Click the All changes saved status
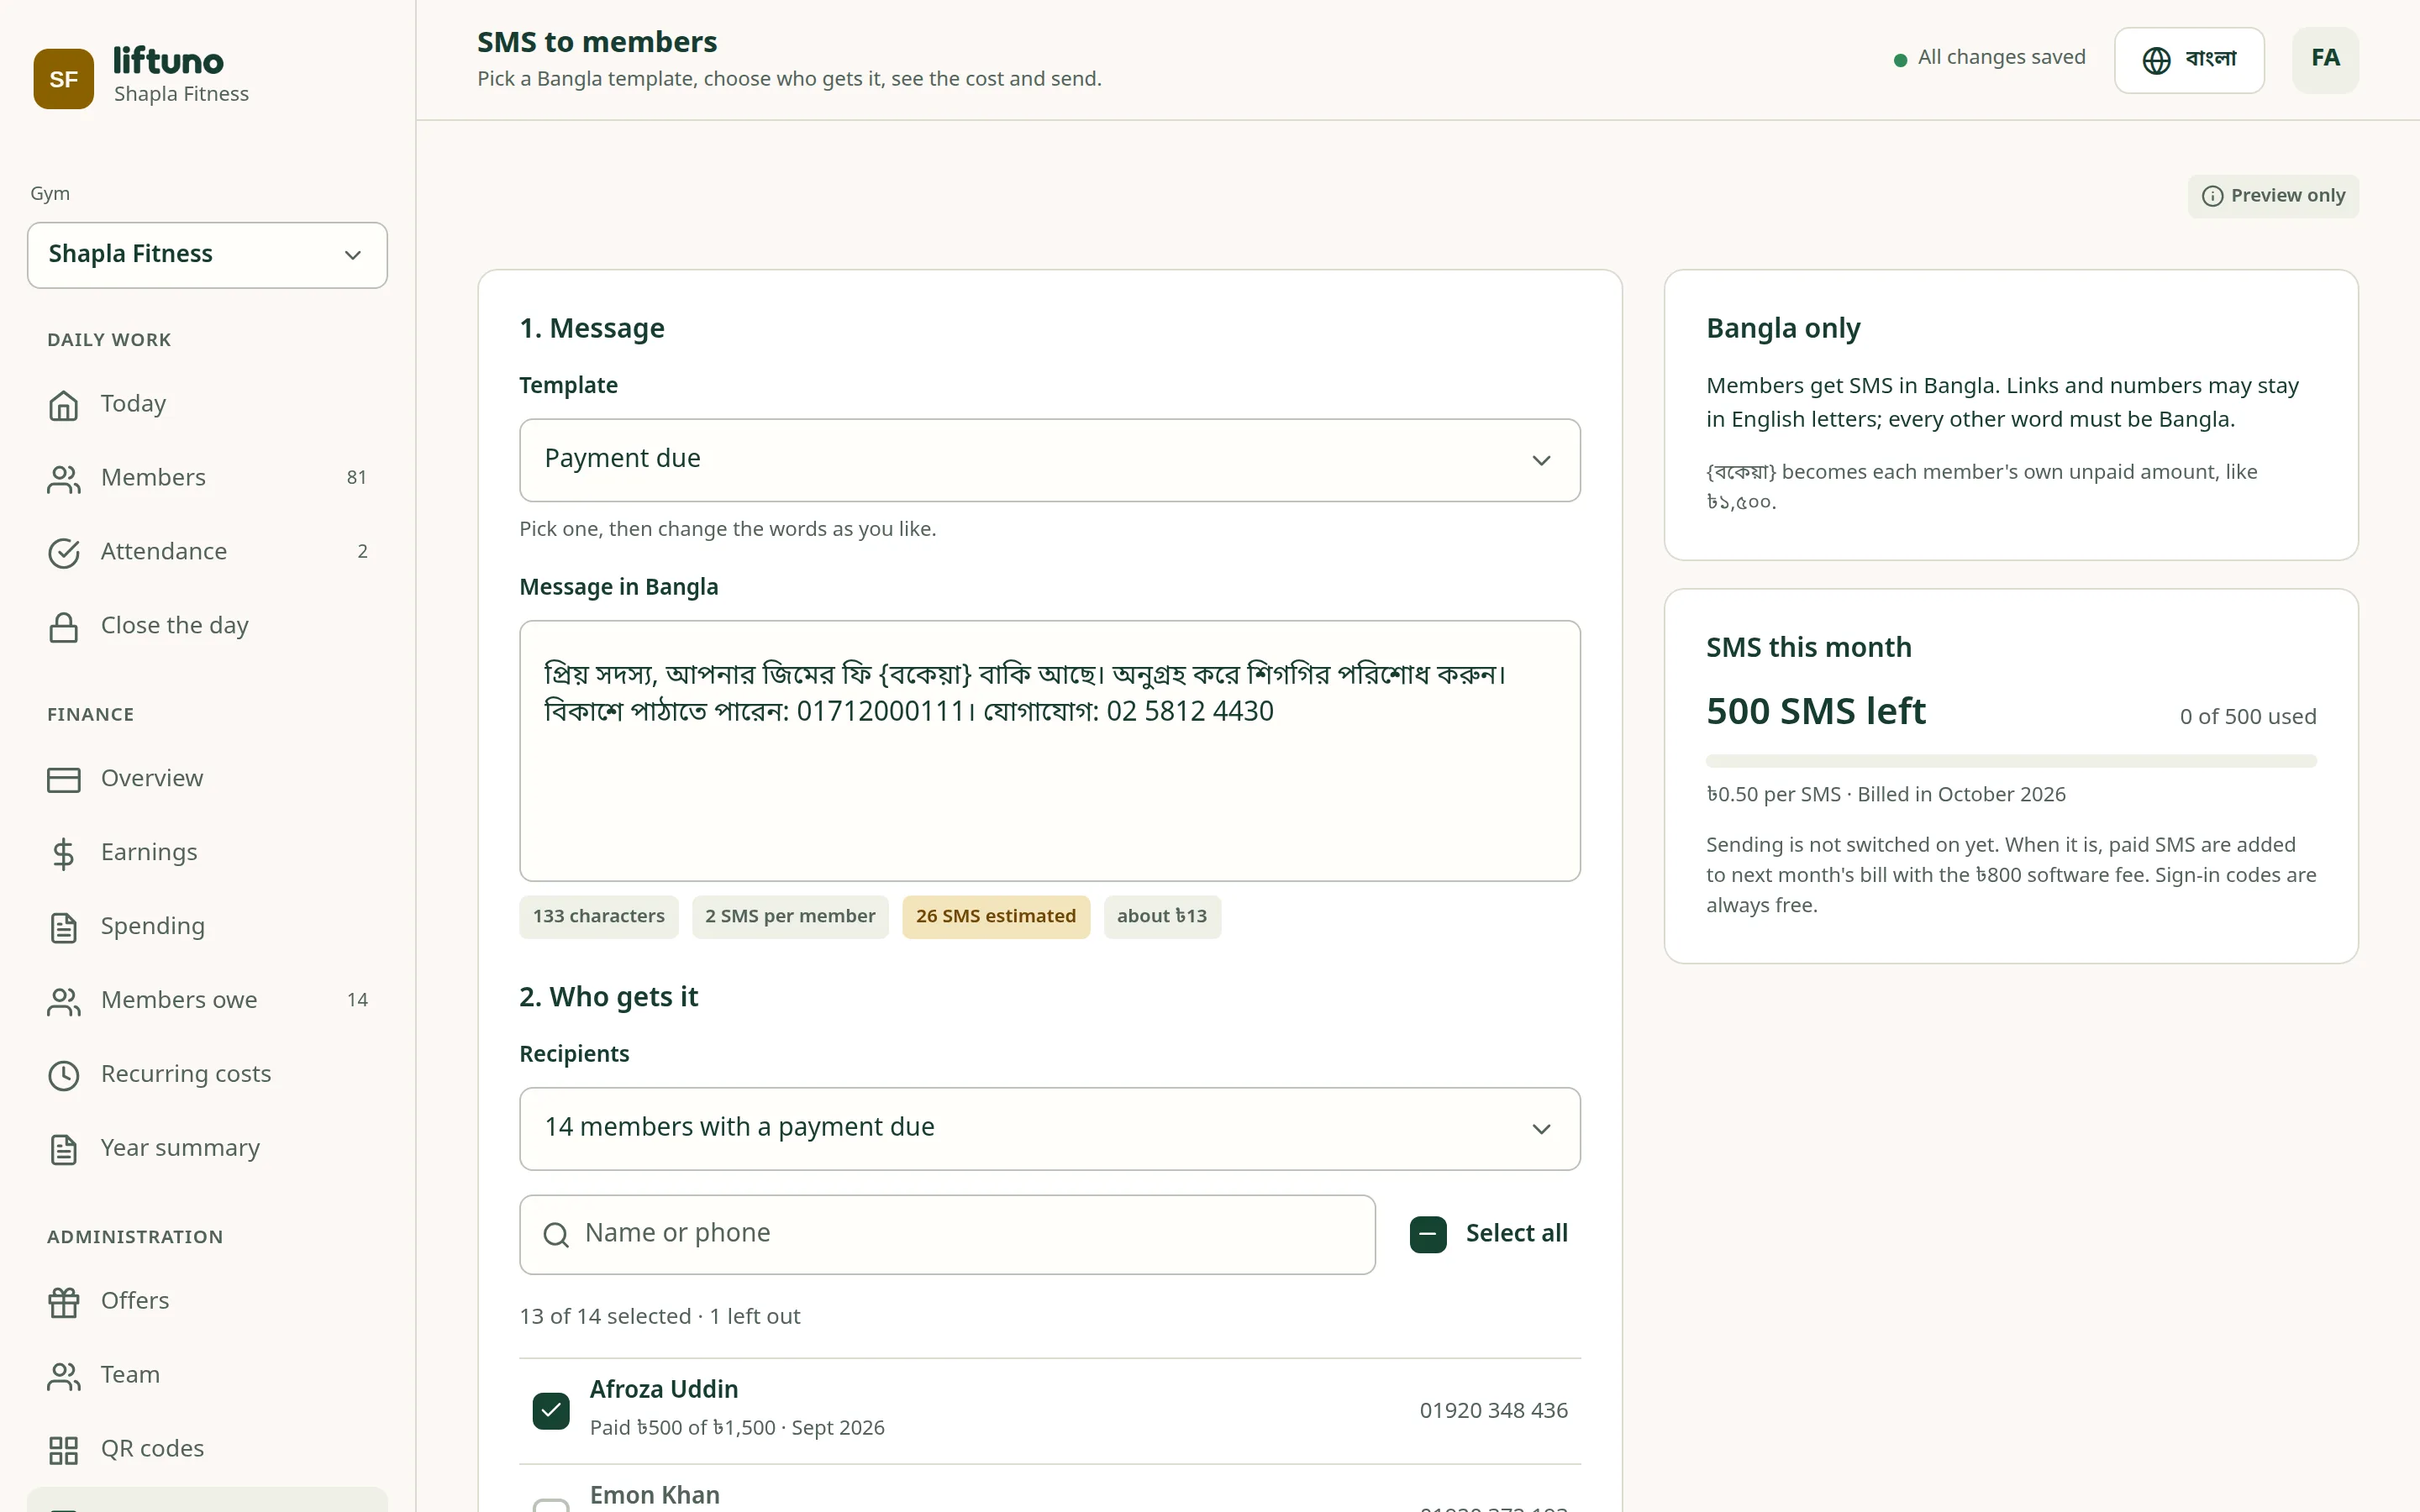The height and width of the screenshot is (1512, 2420). click(1989, 58)
